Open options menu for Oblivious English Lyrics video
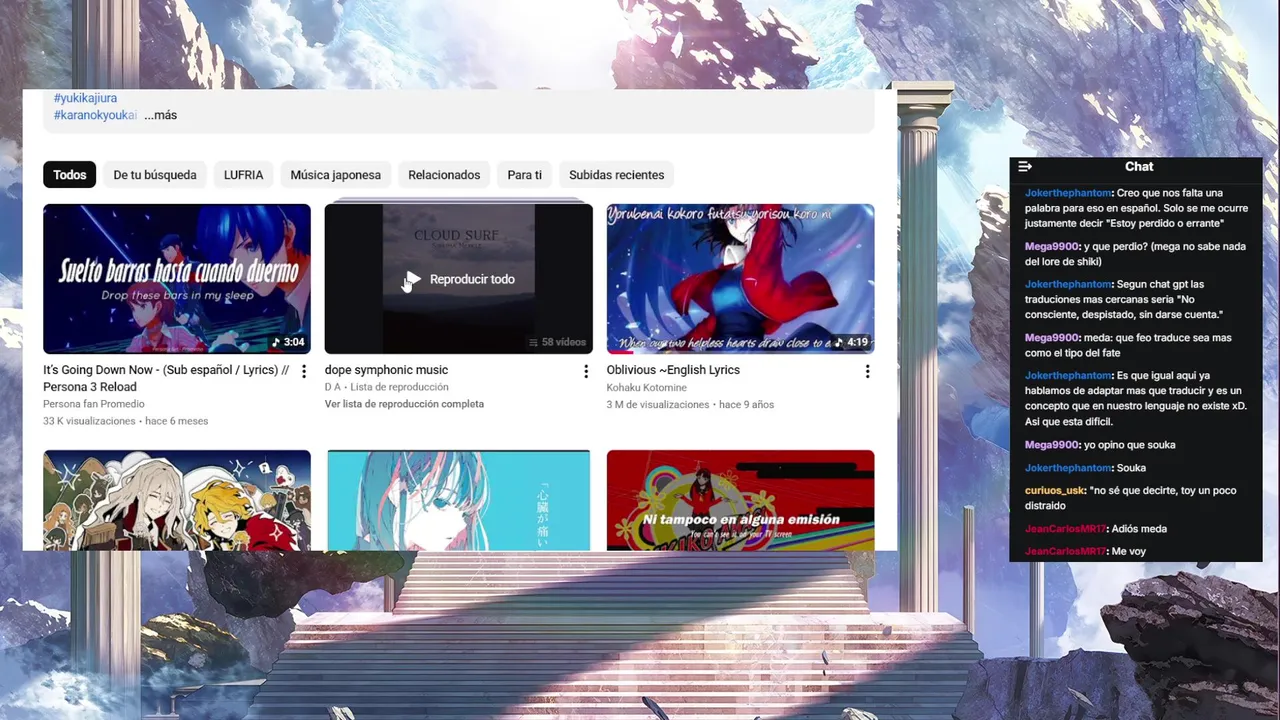The height and width of the screenshot is (720, 1280). [867, 372]
